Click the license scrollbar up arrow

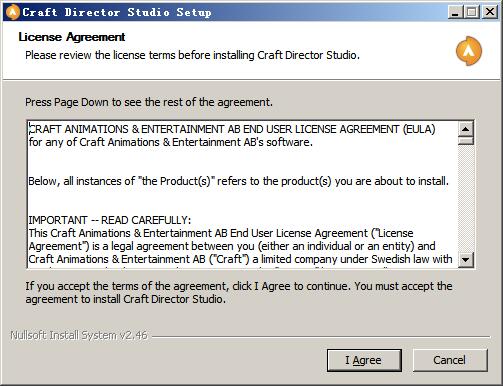[x=466, y=129]
